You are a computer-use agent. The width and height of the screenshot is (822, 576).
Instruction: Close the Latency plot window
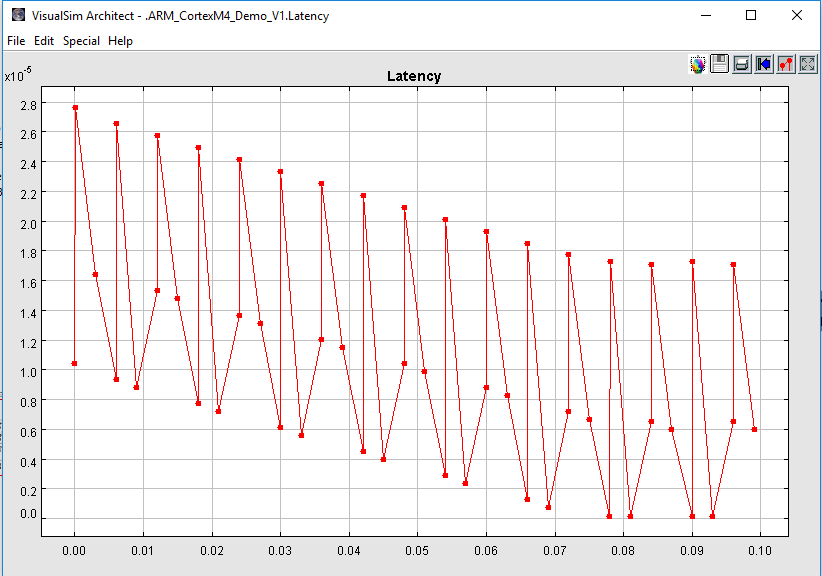coord(797,16)
